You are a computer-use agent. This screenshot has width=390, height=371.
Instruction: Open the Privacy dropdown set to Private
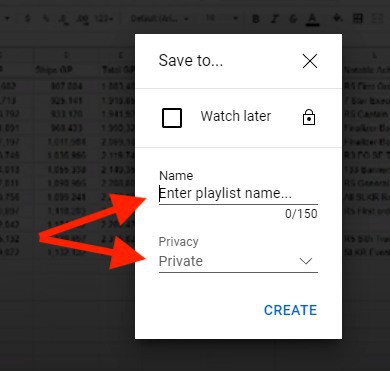tap(238, 261)
